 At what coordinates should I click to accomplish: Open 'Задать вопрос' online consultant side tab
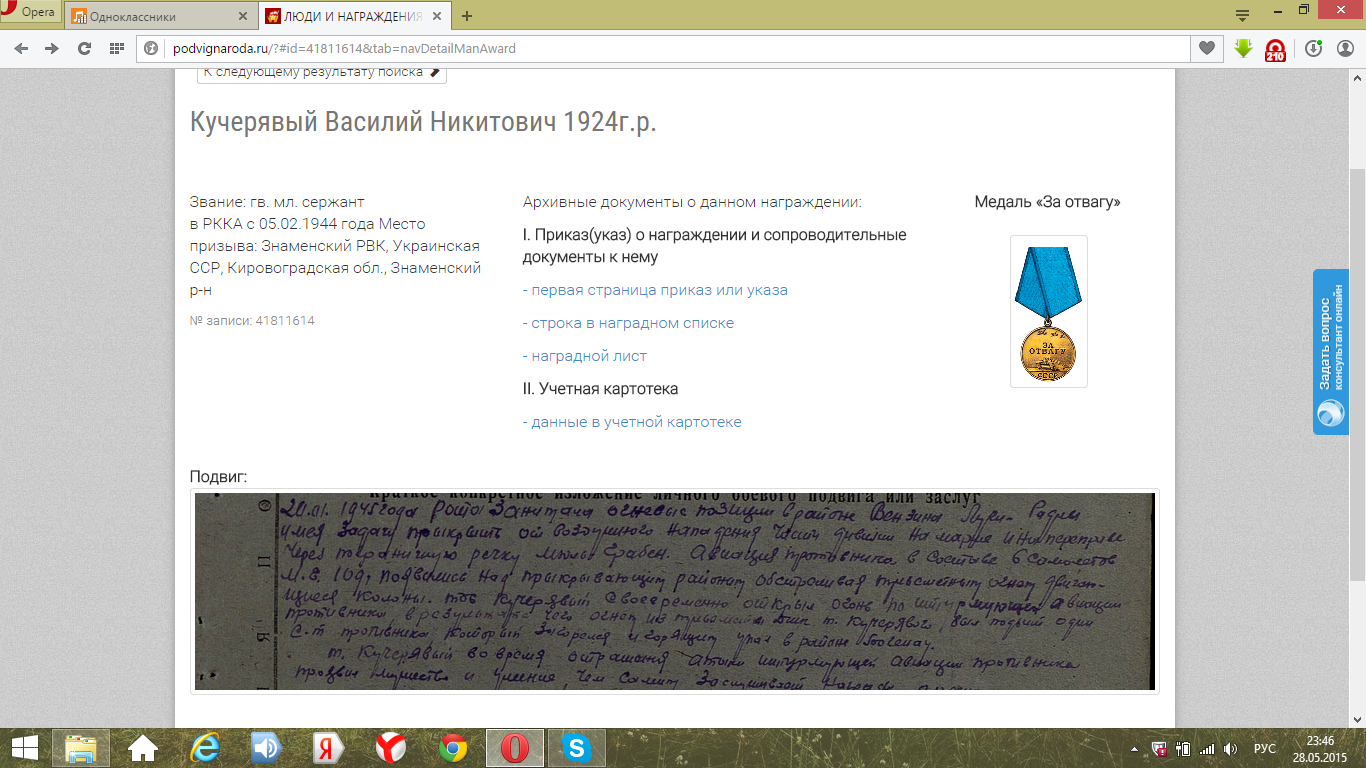pyautogui.click(x=1330, y=352)
